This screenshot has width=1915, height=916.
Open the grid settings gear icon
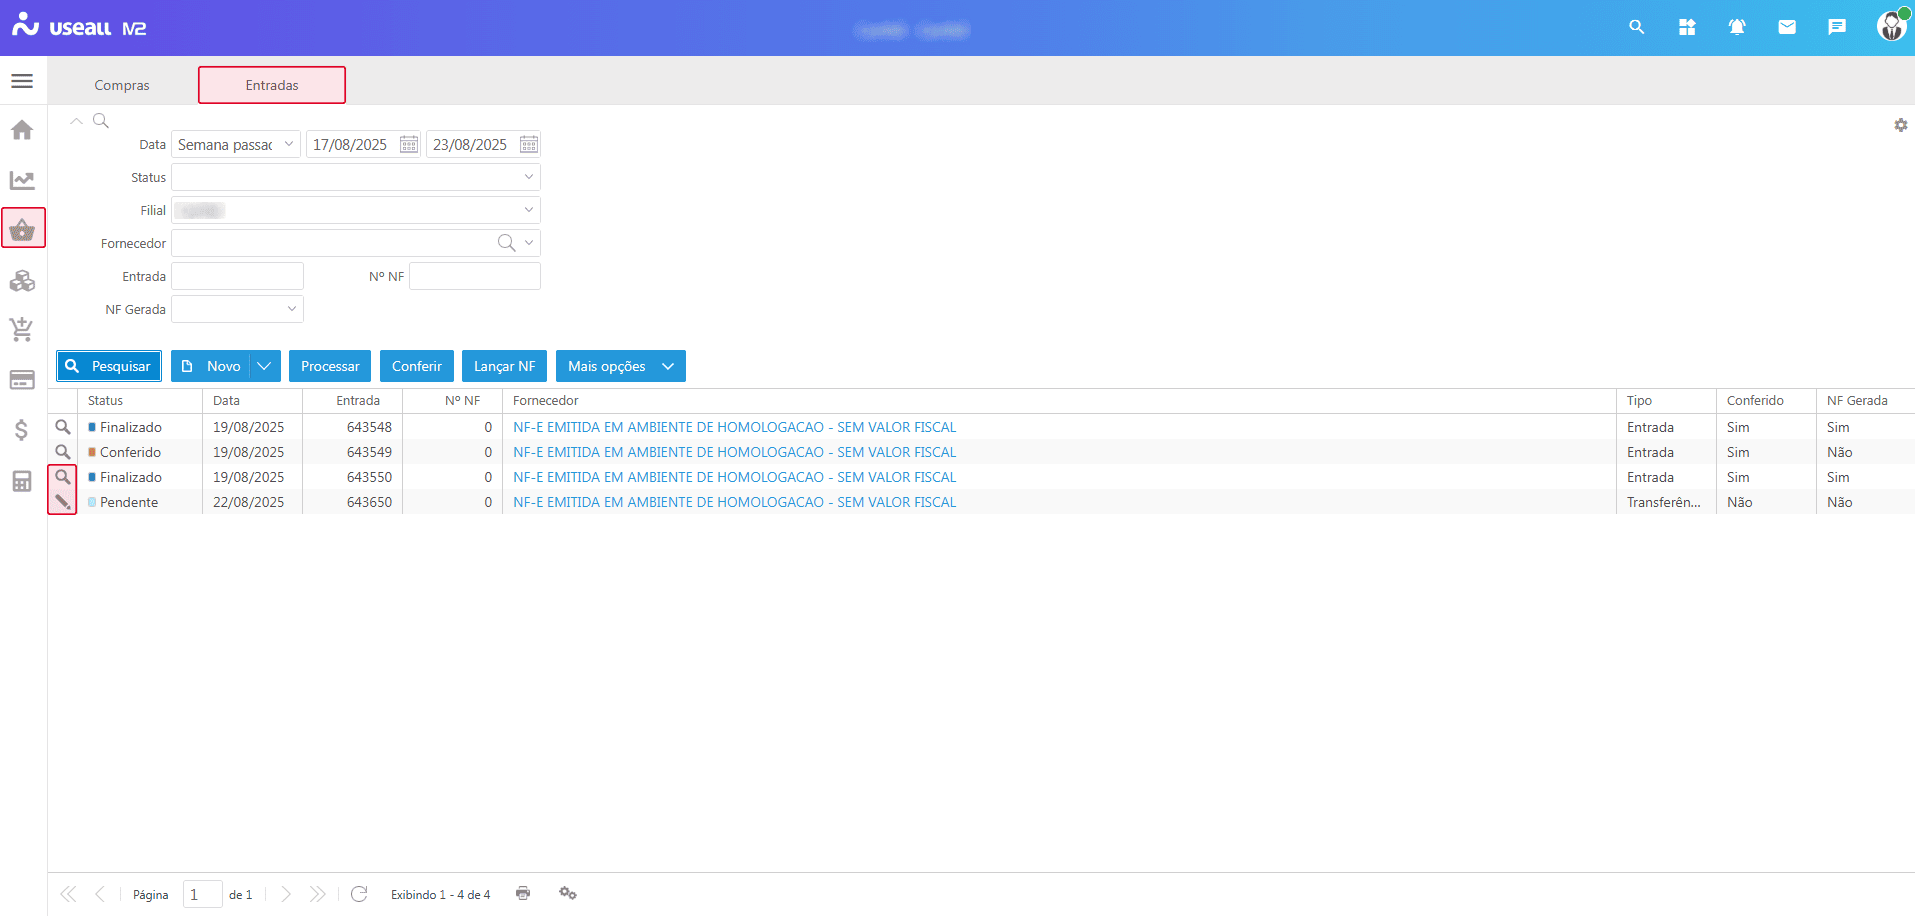tap(1900, 125)
